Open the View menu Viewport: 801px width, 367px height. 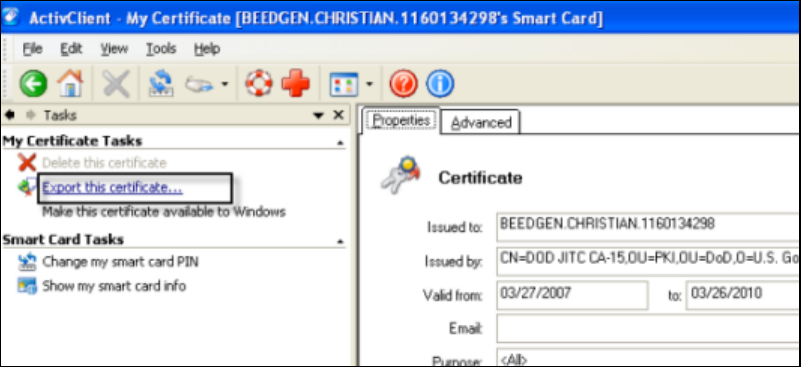pos(113,49)
